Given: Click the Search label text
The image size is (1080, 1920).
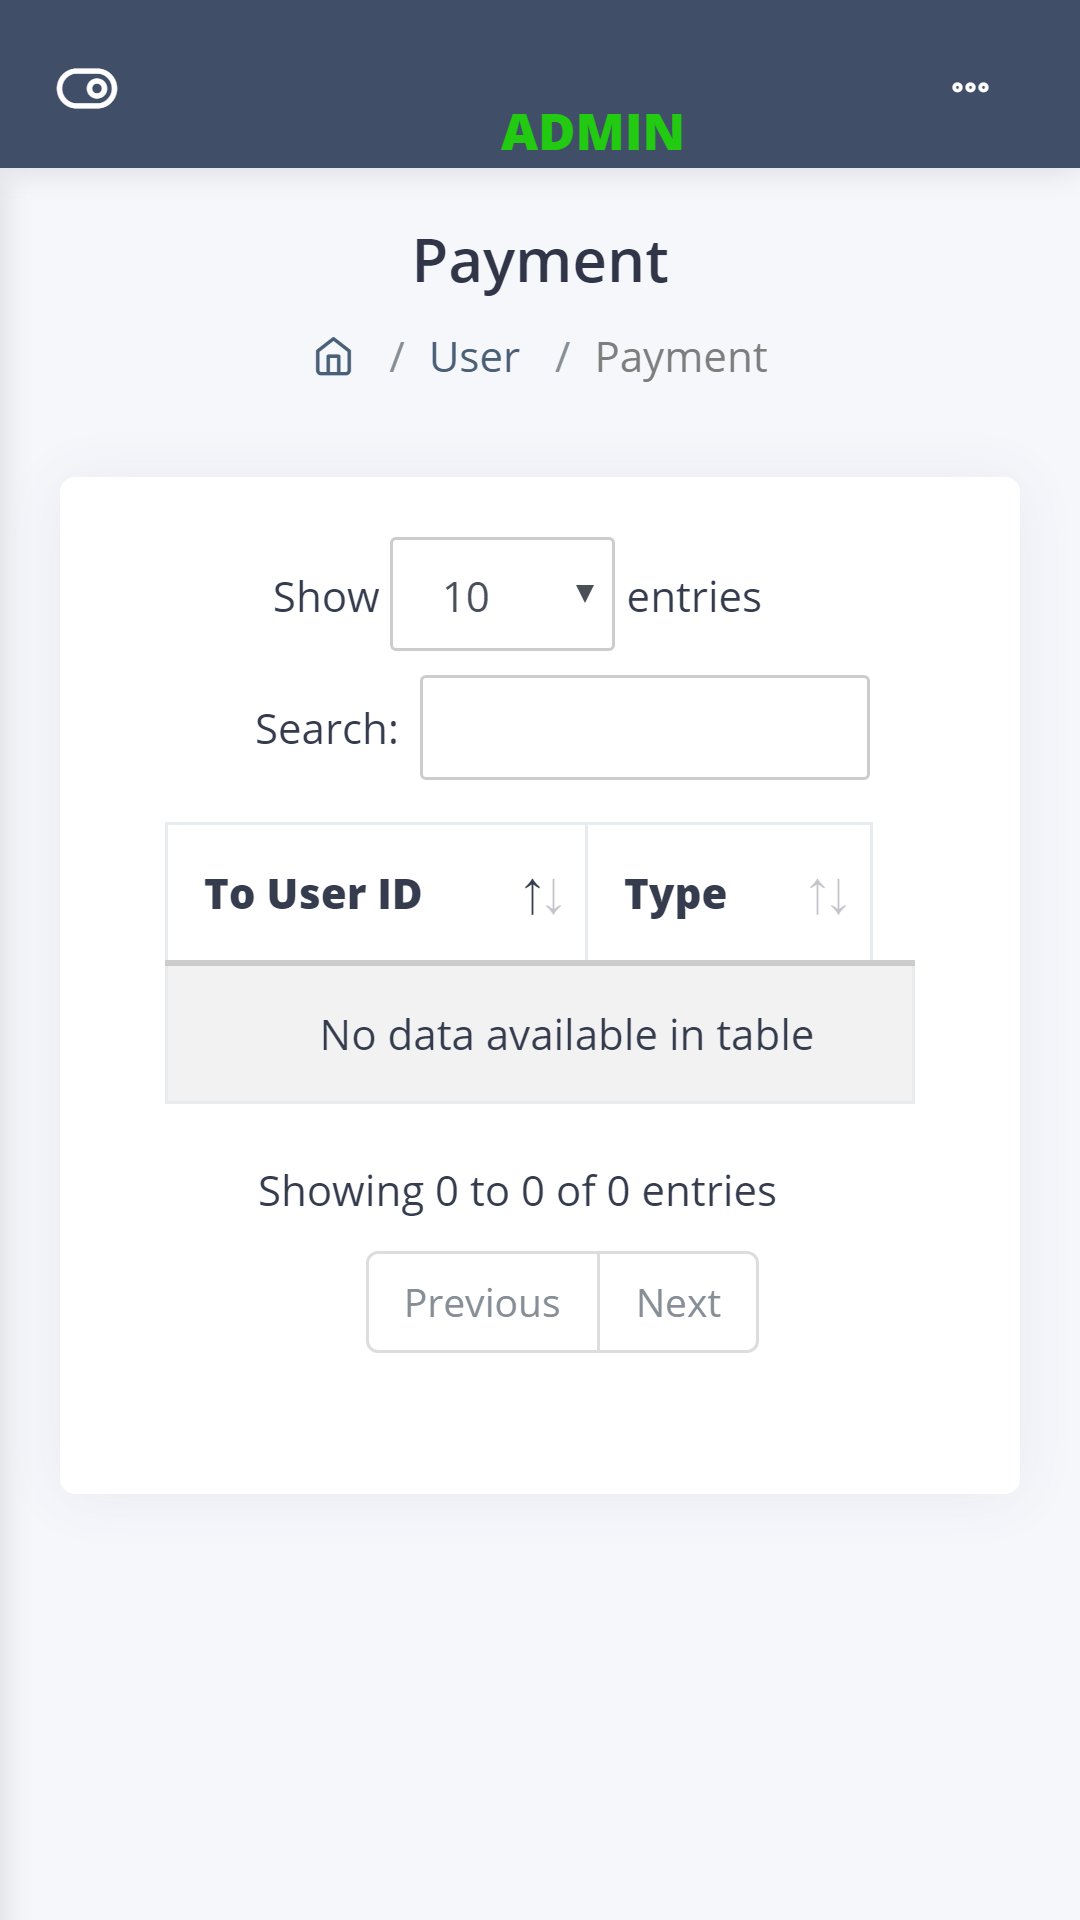Looking at the screenshot, I should point(326,729).
